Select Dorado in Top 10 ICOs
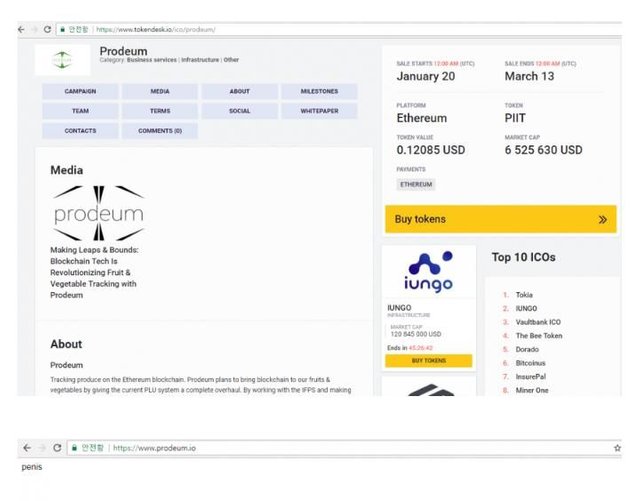The width and height of the screenshot is (640, 501). tap(527, 350)
